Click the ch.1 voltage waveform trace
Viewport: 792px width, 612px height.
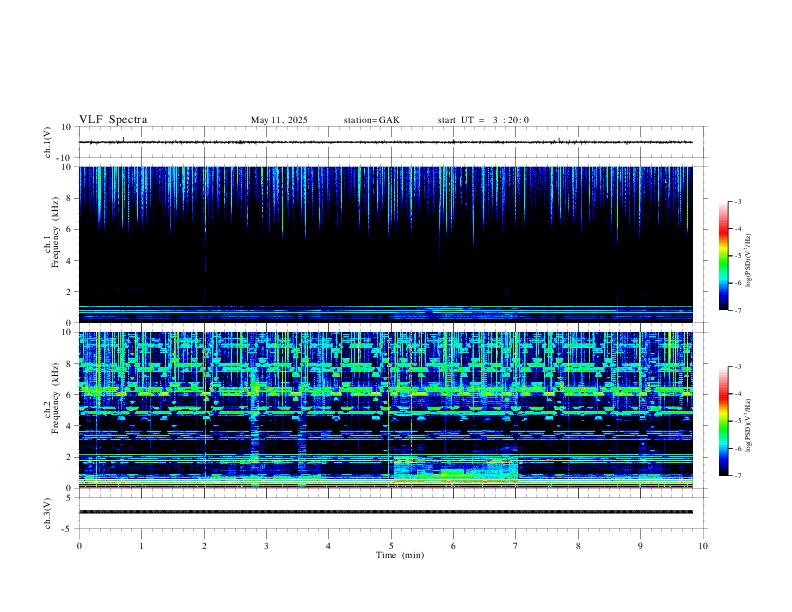pos(385,142)
